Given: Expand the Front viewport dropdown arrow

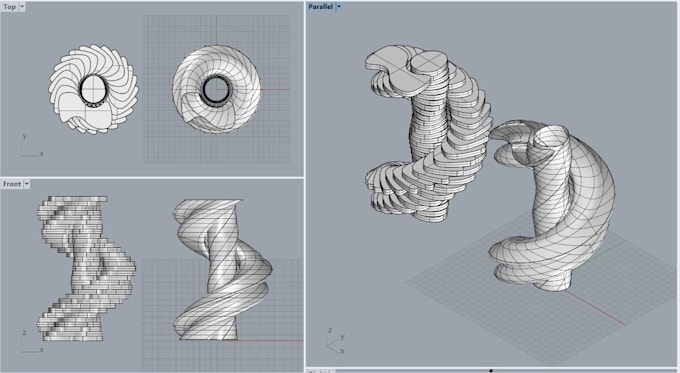Looking at the screenshot, I should [26, 184].
